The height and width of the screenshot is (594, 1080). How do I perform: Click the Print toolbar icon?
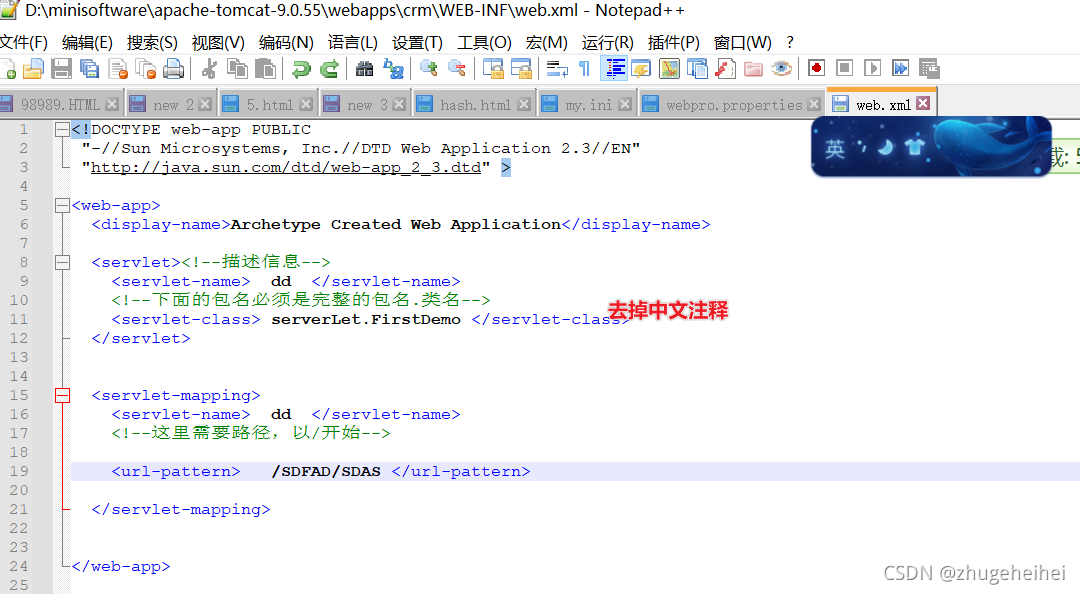pyautogui.click(x=171, y=68)
